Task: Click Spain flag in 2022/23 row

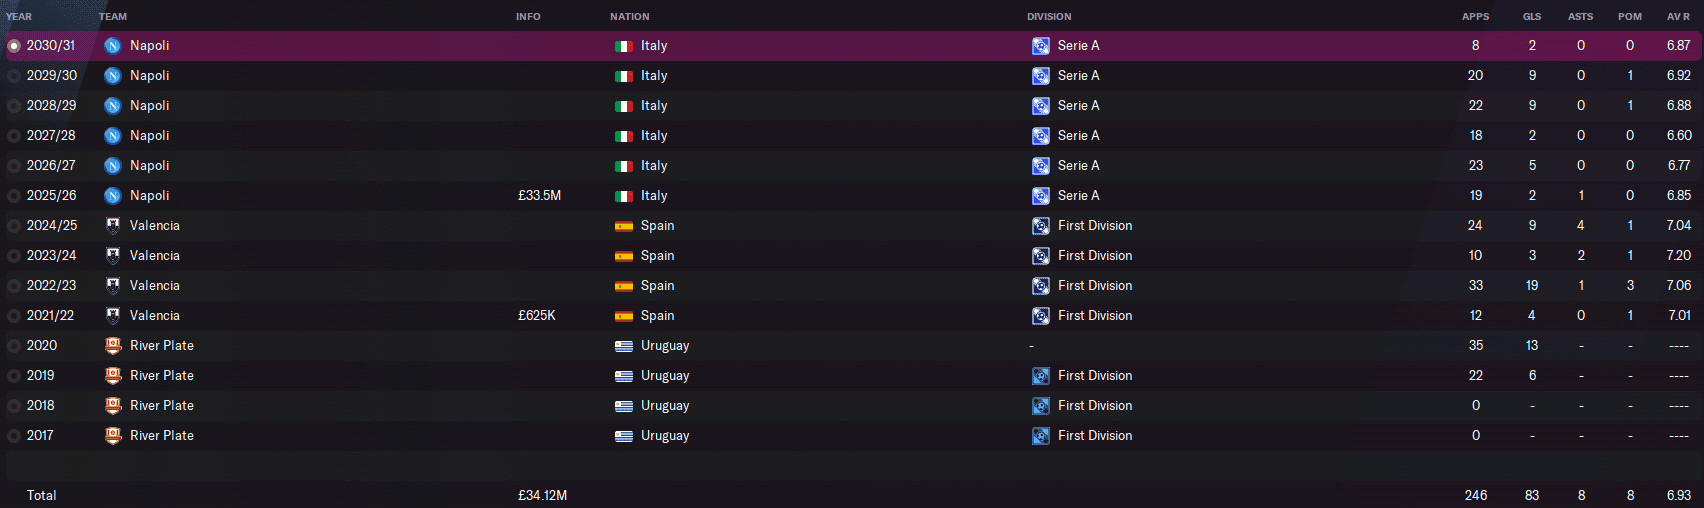Action: 624,286
